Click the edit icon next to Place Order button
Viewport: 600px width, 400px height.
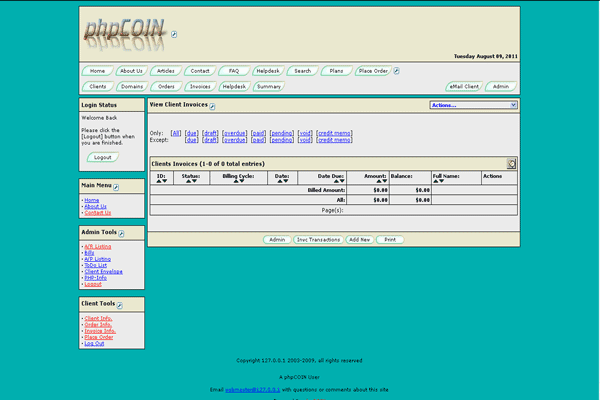click(x=396, y=71)
